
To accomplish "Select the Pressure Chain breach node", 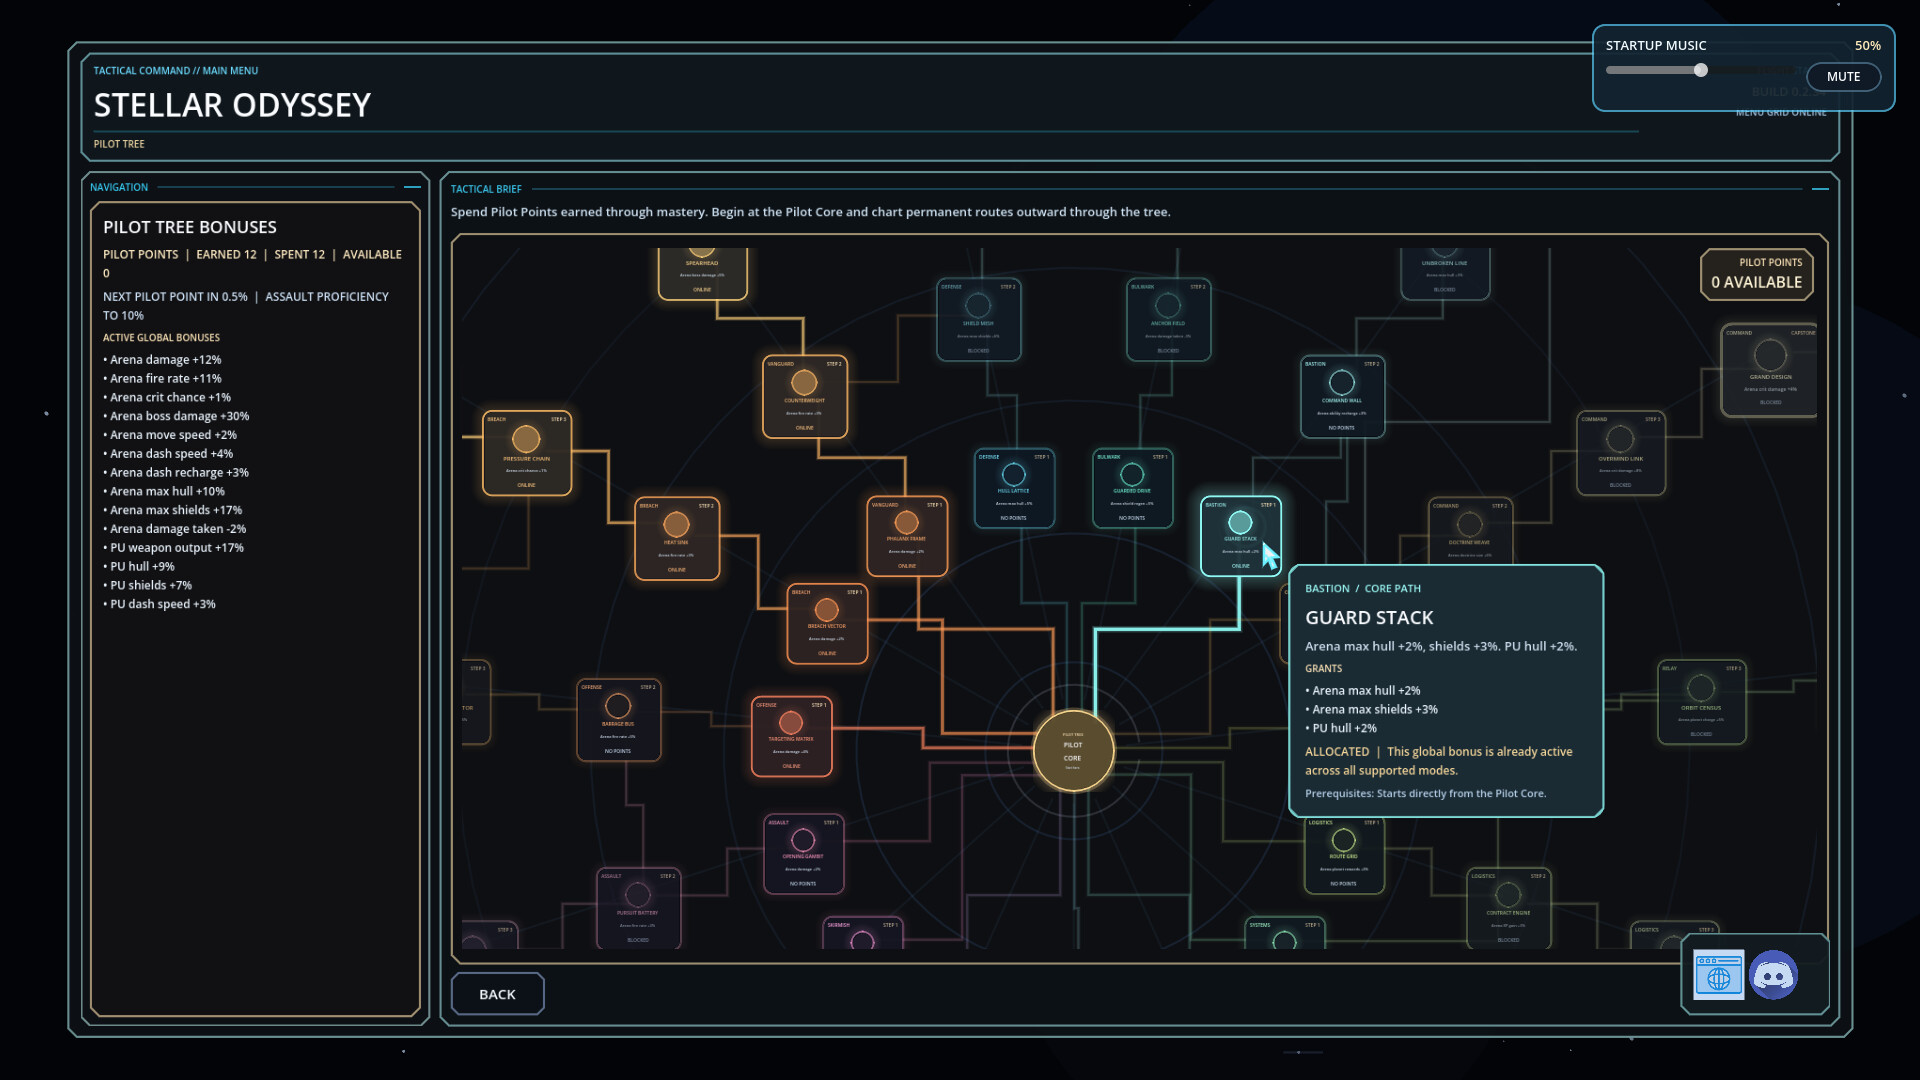I will [x=526, y=453].
